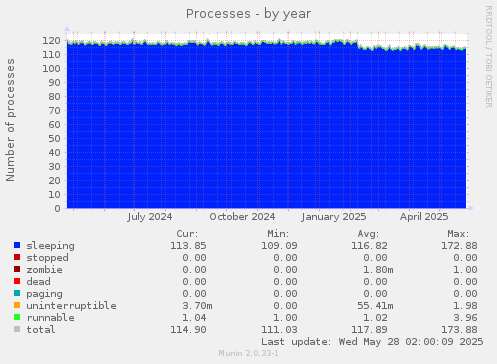Select the 'uninterruptible' legend label
Viewport: 497px width, 364px height.
click(x=71, y=306)
